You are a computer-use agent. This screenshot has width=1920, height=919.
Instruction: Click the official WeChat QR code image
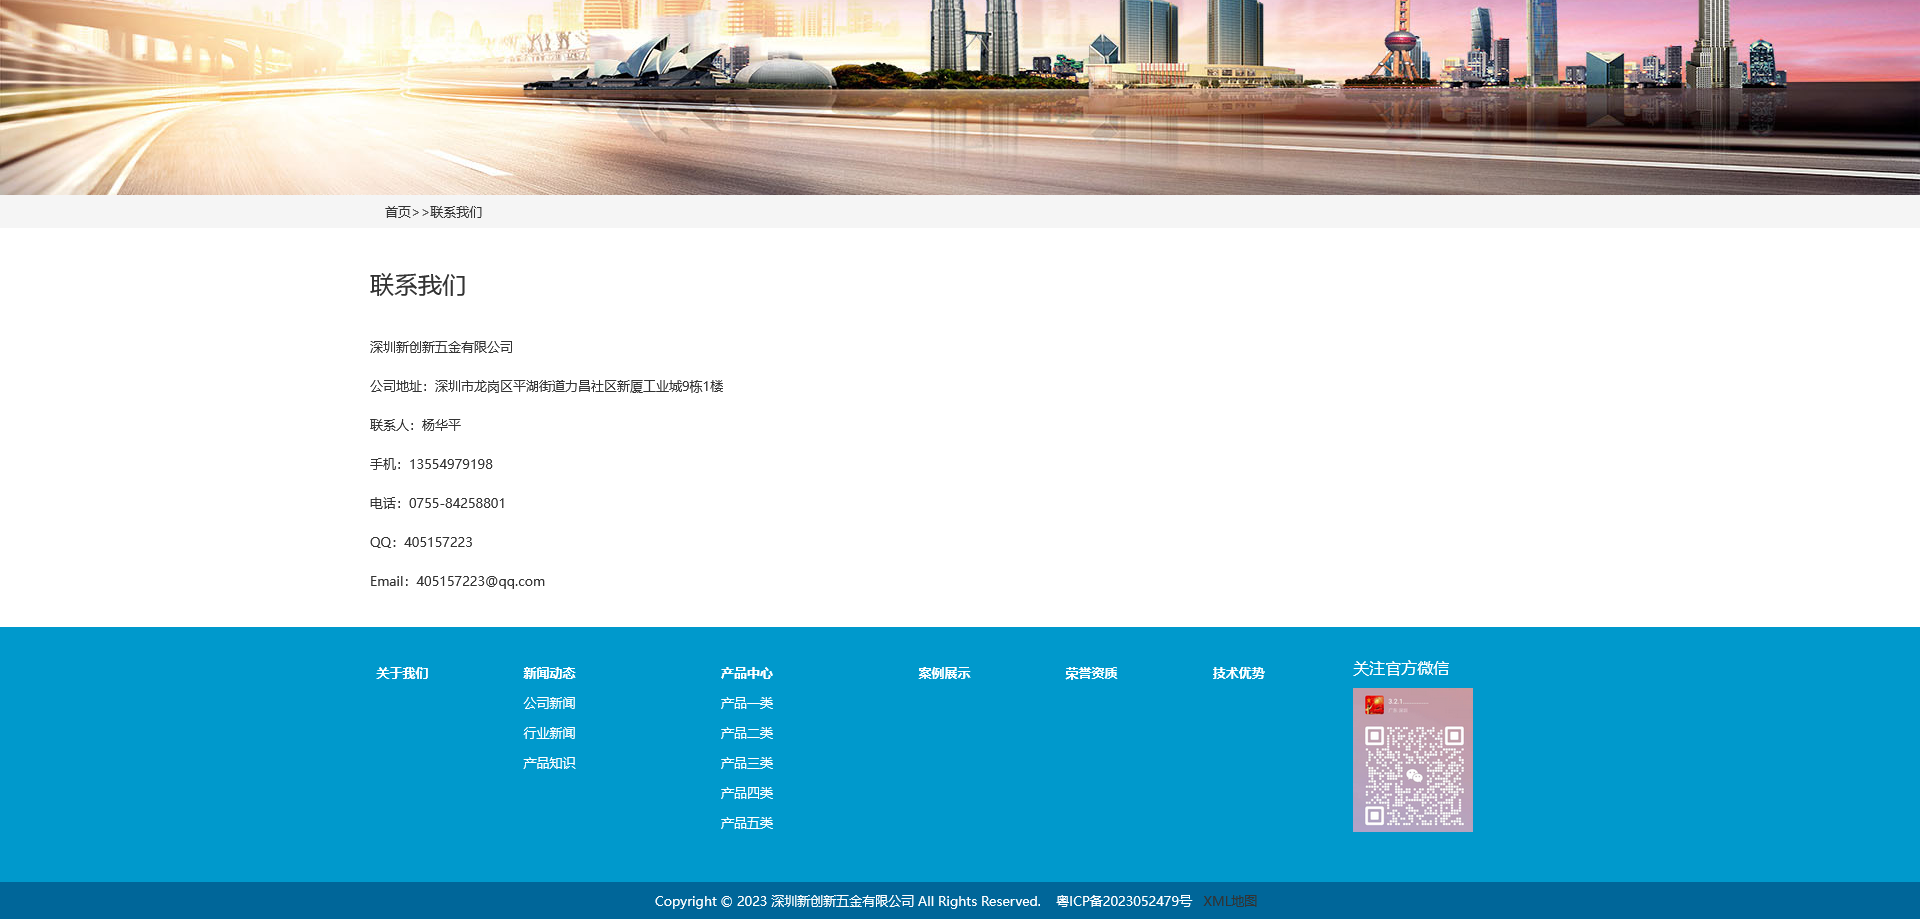tap(1412, 759)
